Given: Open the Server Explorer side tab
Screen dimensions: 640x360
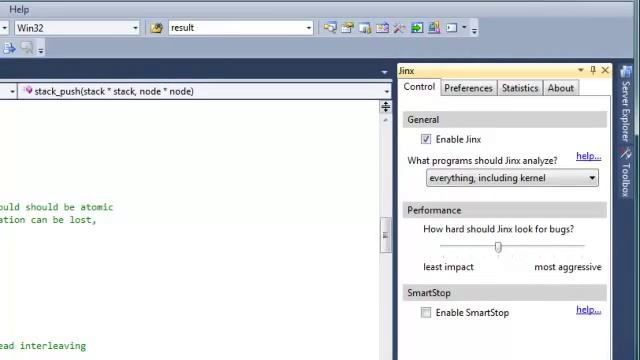Looking at the screenshot, I should [x=625, y=104].
